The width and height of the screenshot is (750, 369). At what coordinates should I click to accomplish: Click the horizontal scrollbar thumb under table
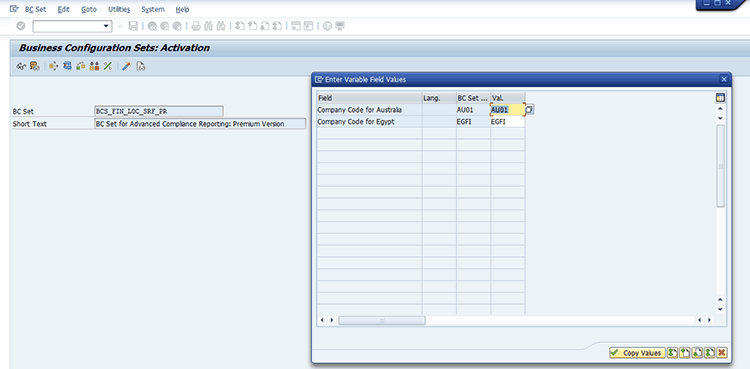click(382, 320)
